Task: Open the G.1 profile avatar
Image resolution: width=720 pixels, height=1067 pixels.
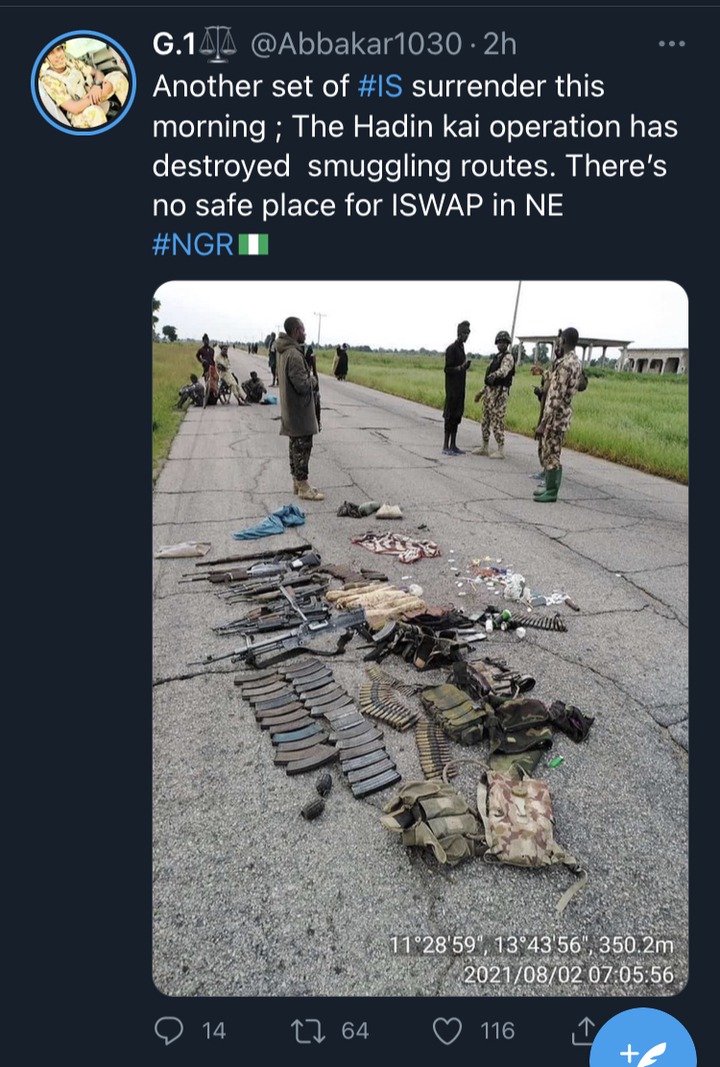Action: click(x=83, y=82)
